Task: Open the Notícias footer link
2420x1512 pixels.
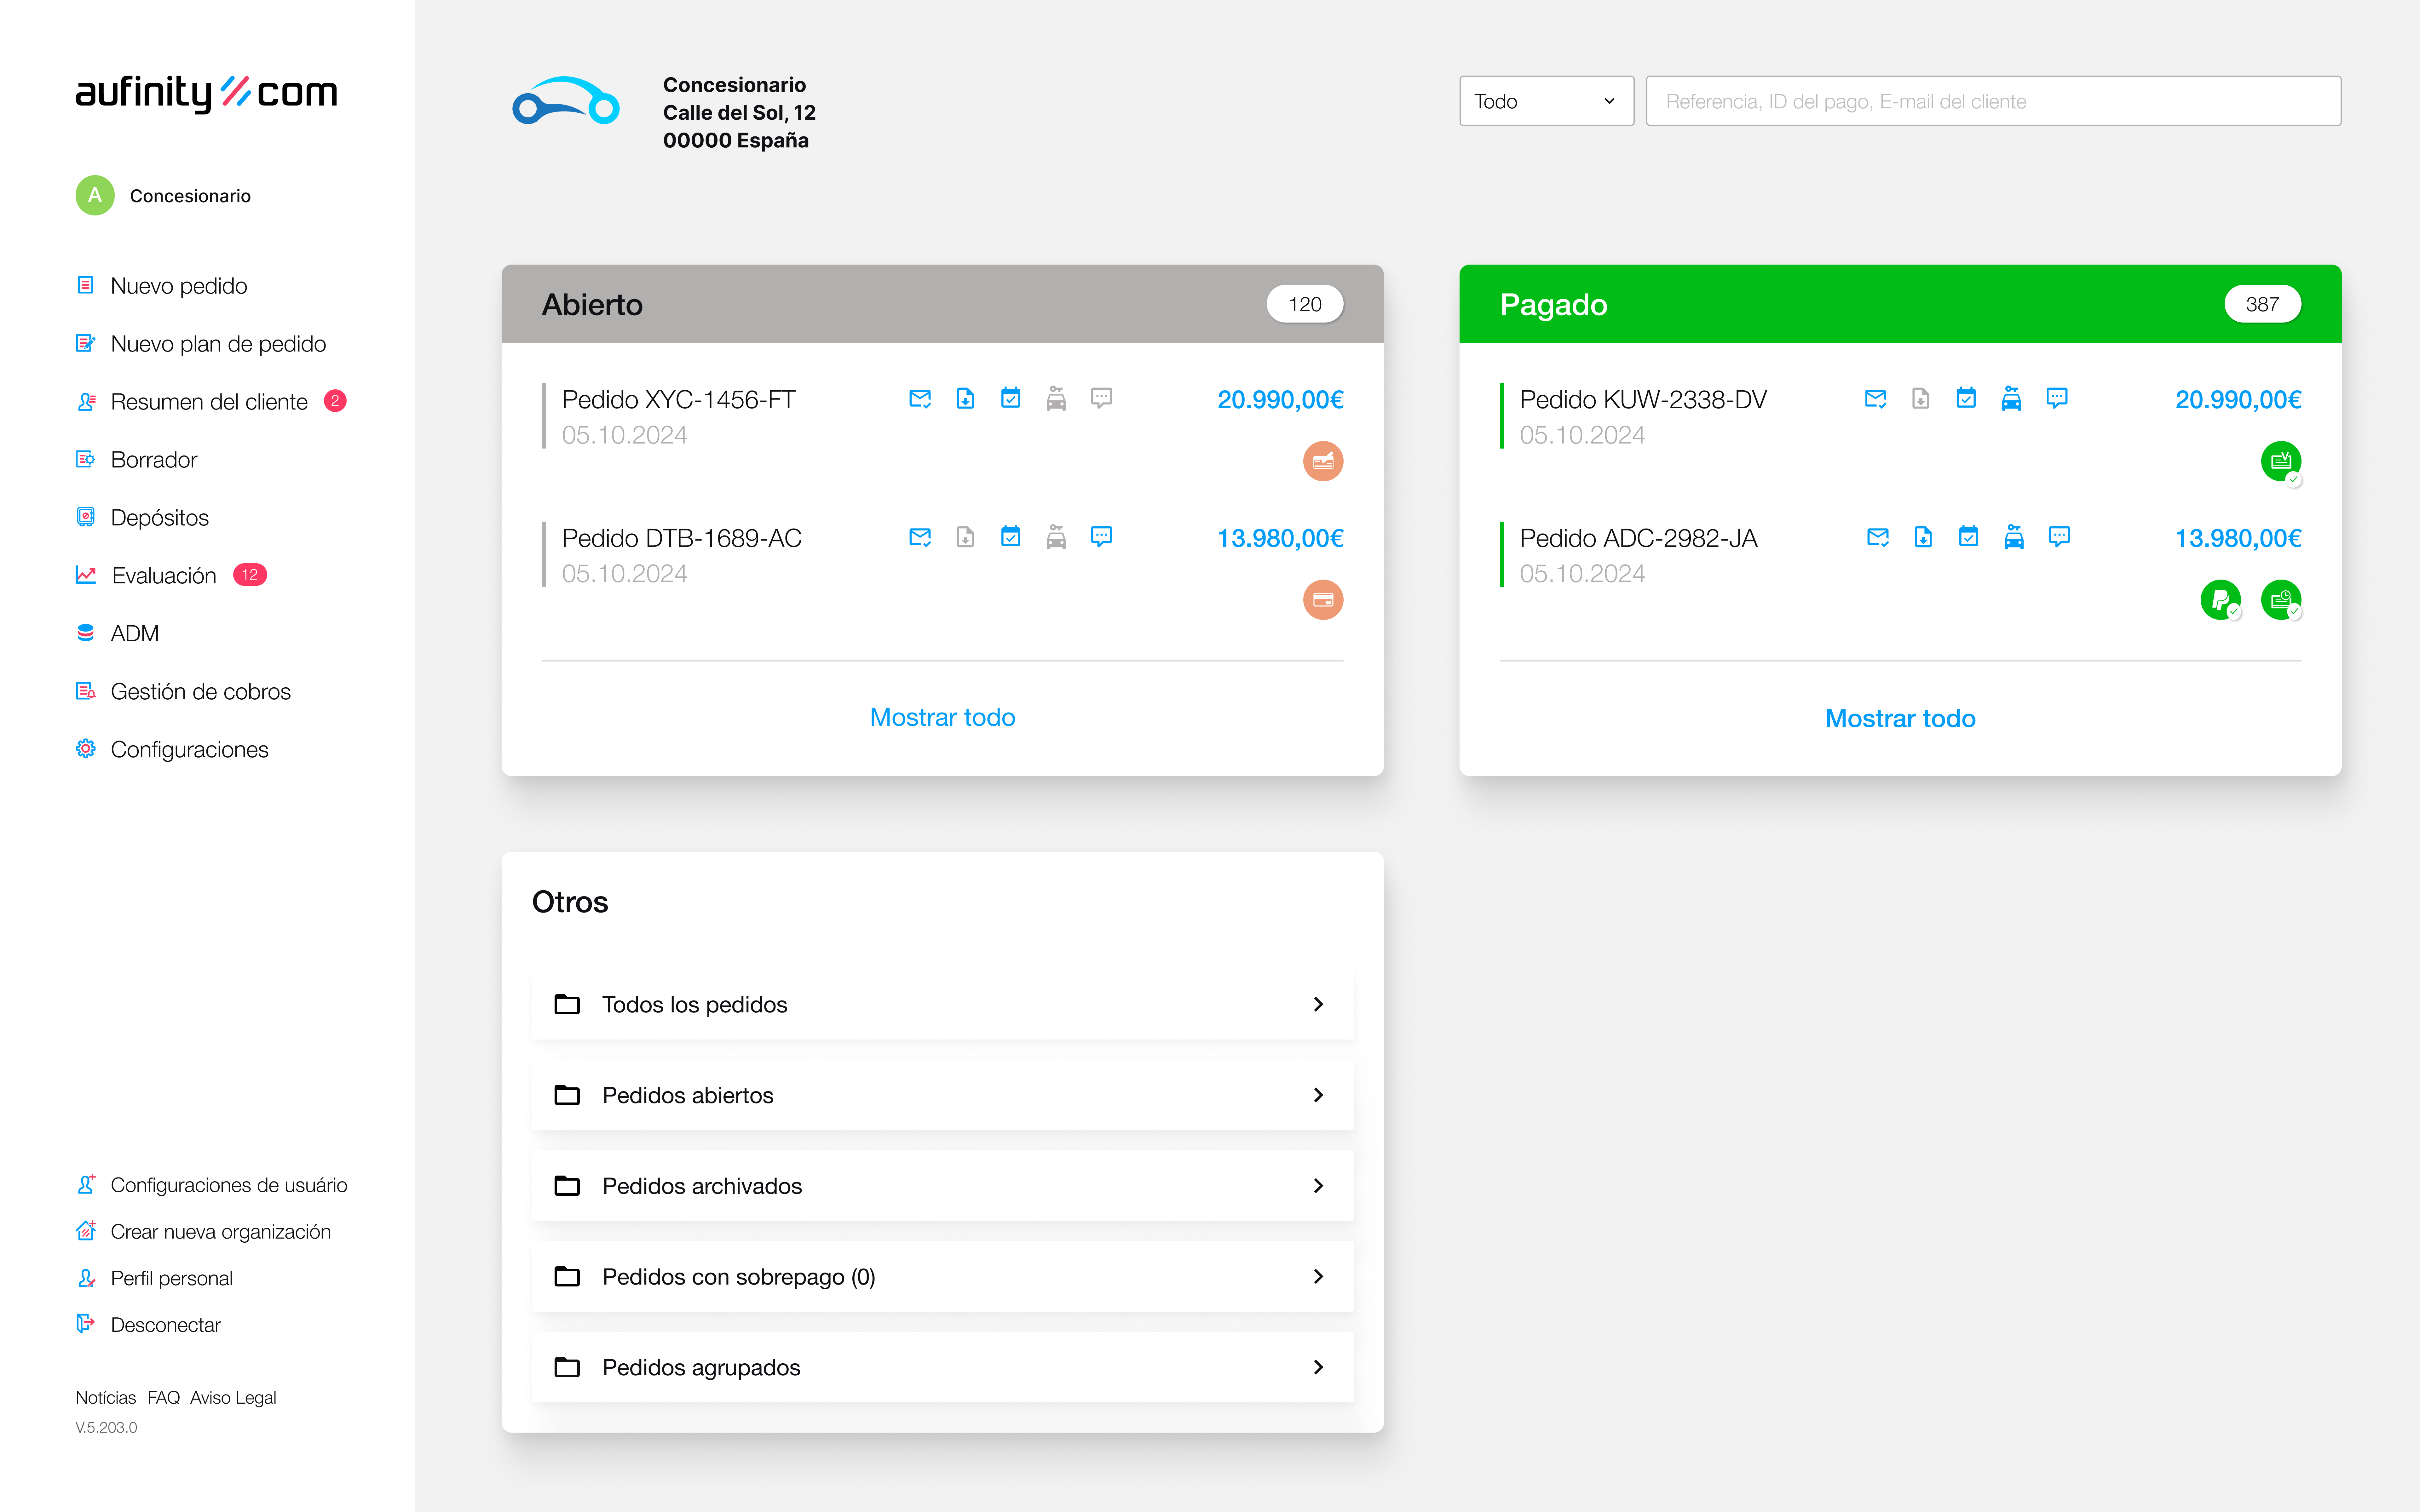Action: click(106, 1398)
